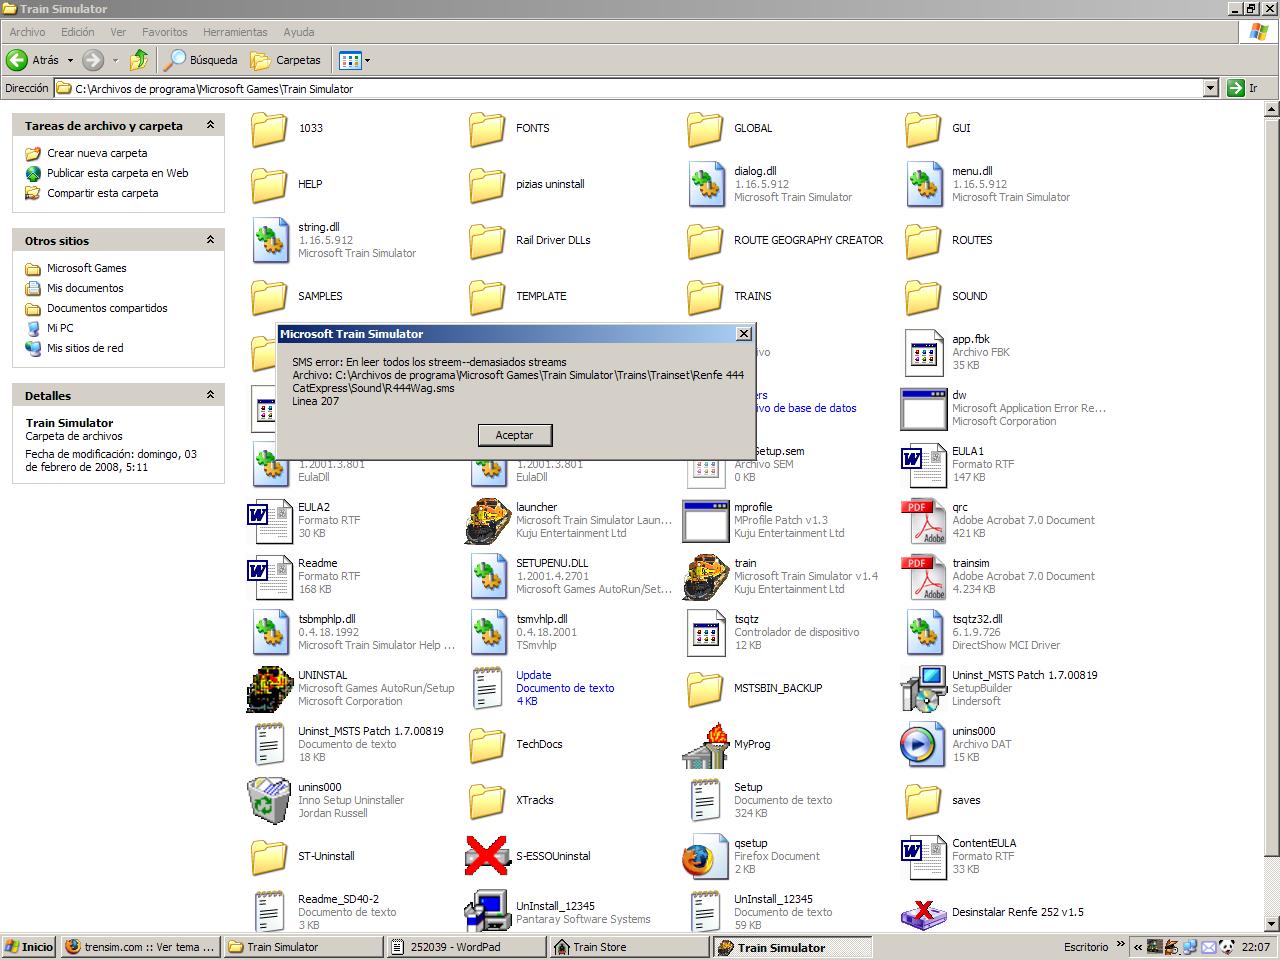Open the MyProg icon
The image size is (1280, 960).
pyautogui.click(x=705, y=745)
